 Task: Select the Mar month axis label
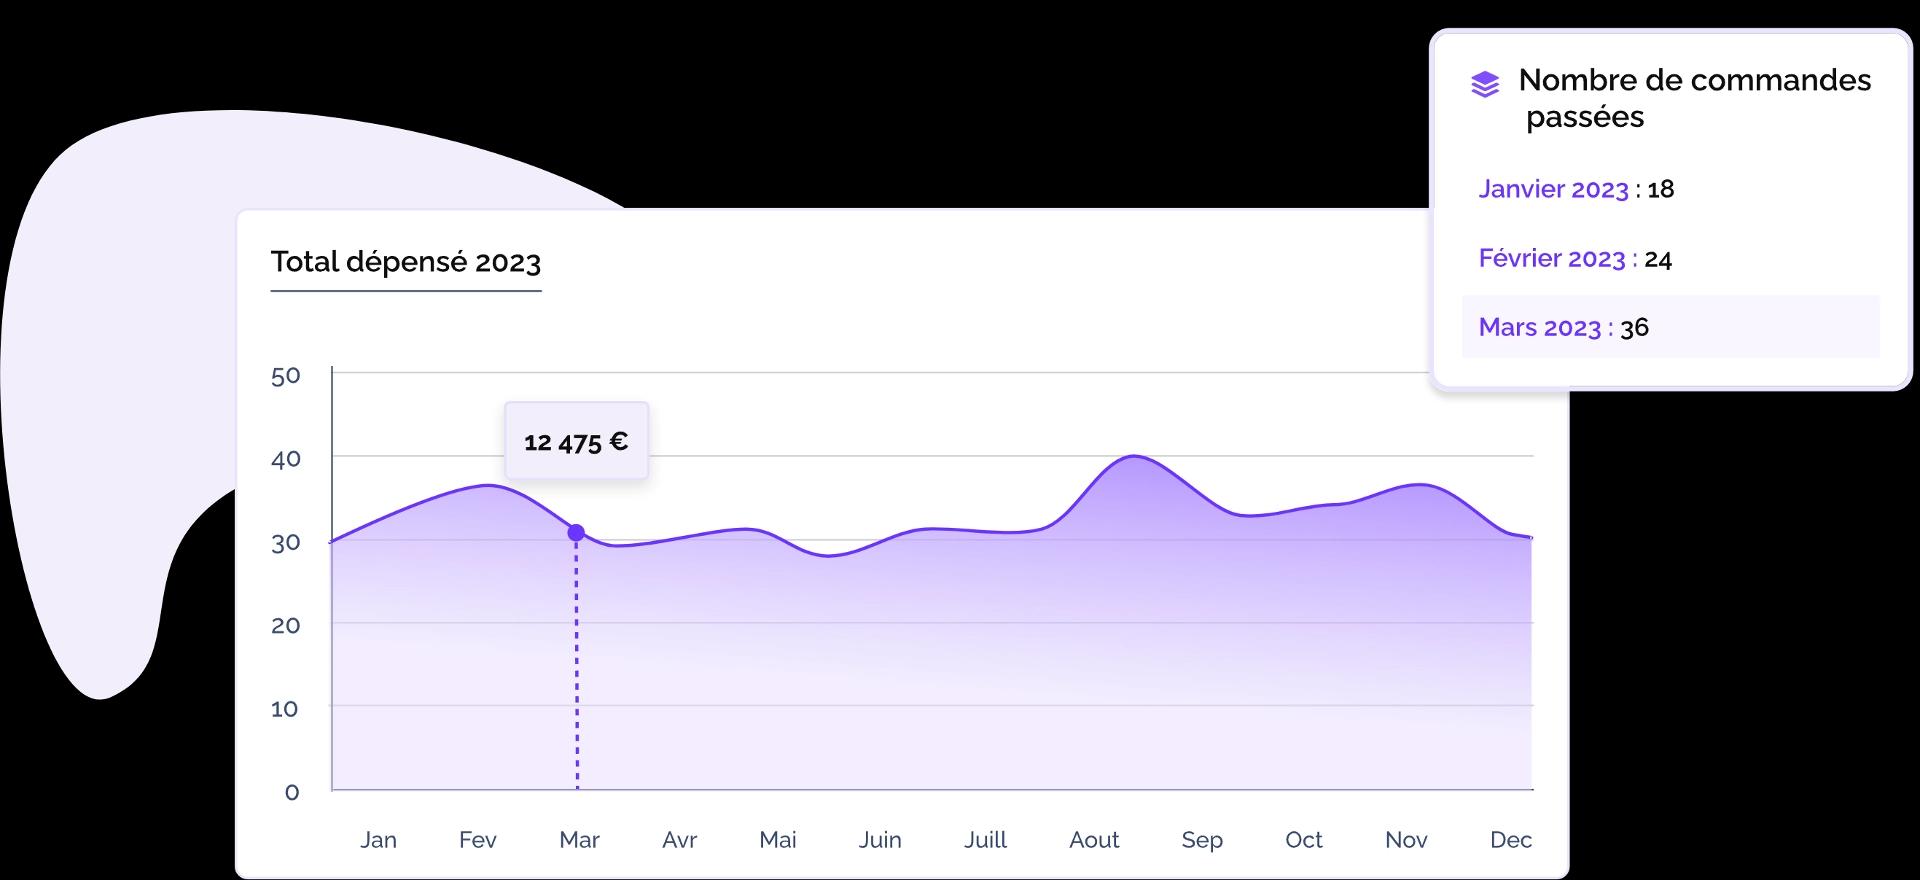point(579,840)
